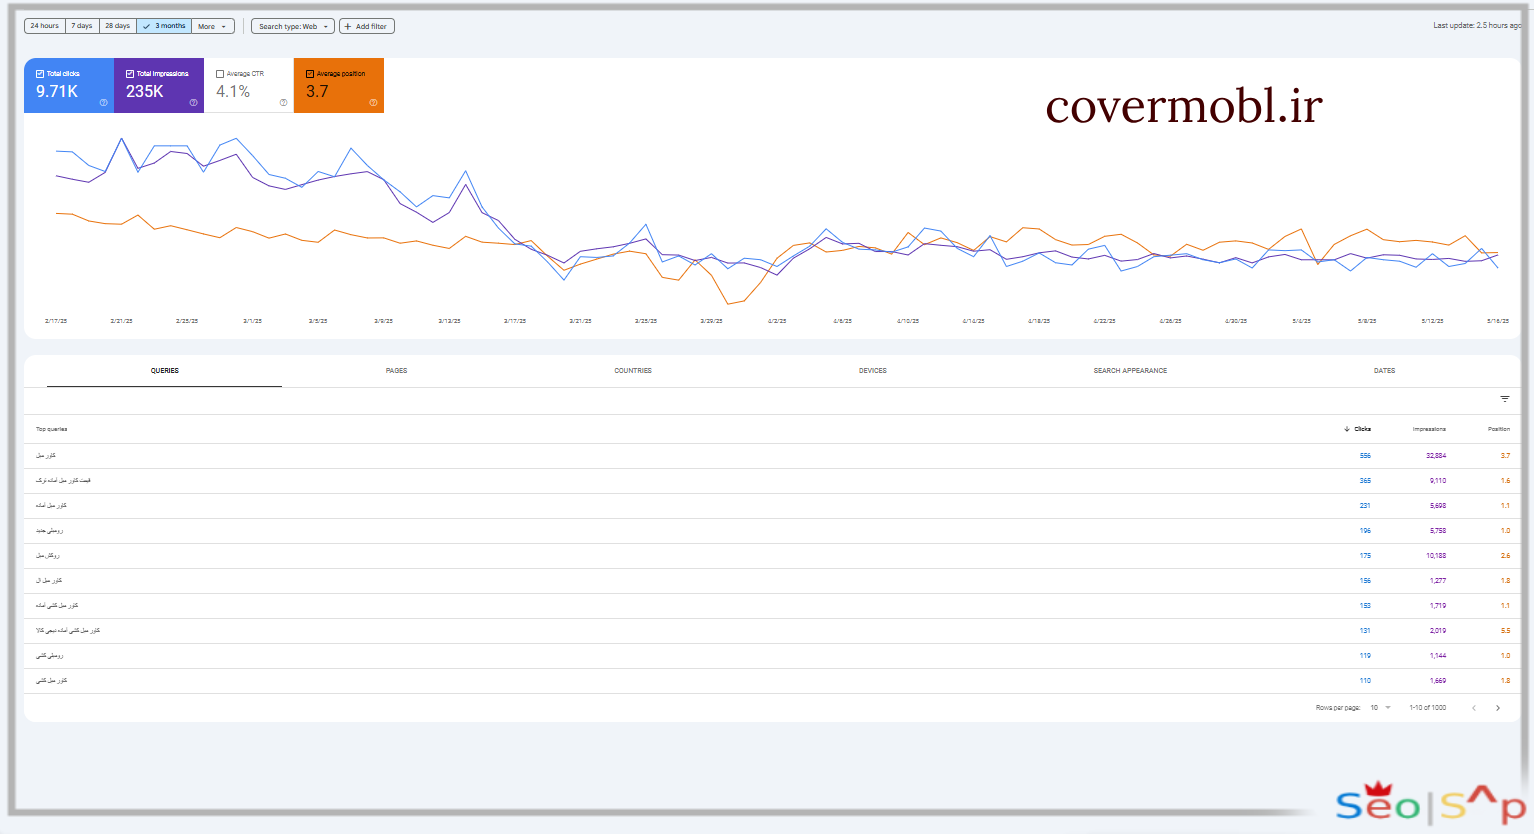The image size is (1534, 834).
Task: Click the 5.5 position value
Action: tap(1505, 631)
